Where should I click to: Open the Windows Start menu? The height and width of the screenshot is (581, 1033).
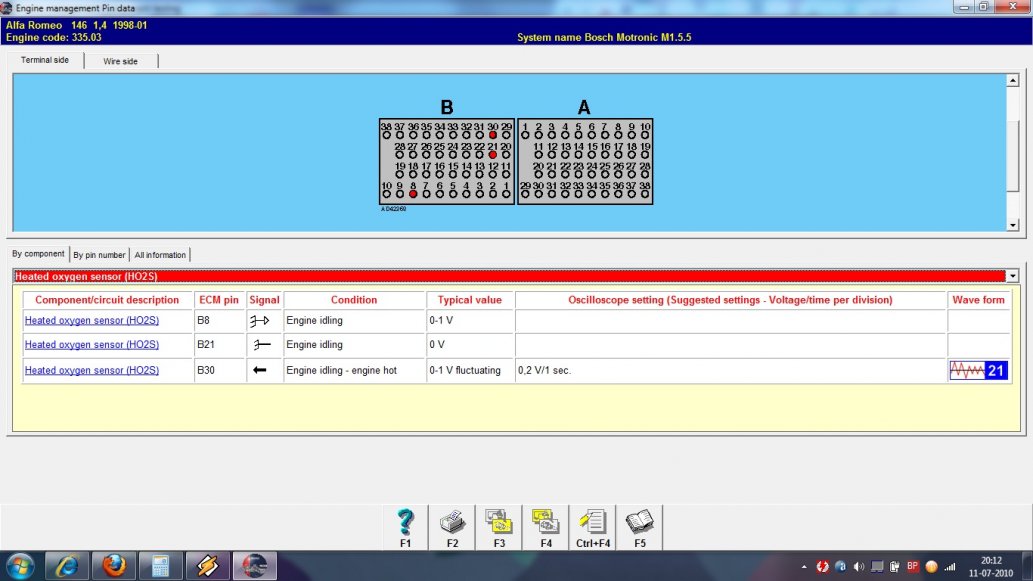pos(20,566)
